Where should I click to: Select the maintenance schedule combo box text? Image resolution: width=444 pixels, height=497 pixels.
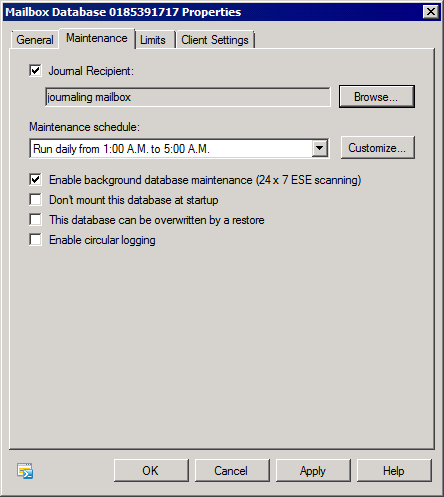click(x=171, y=148)
